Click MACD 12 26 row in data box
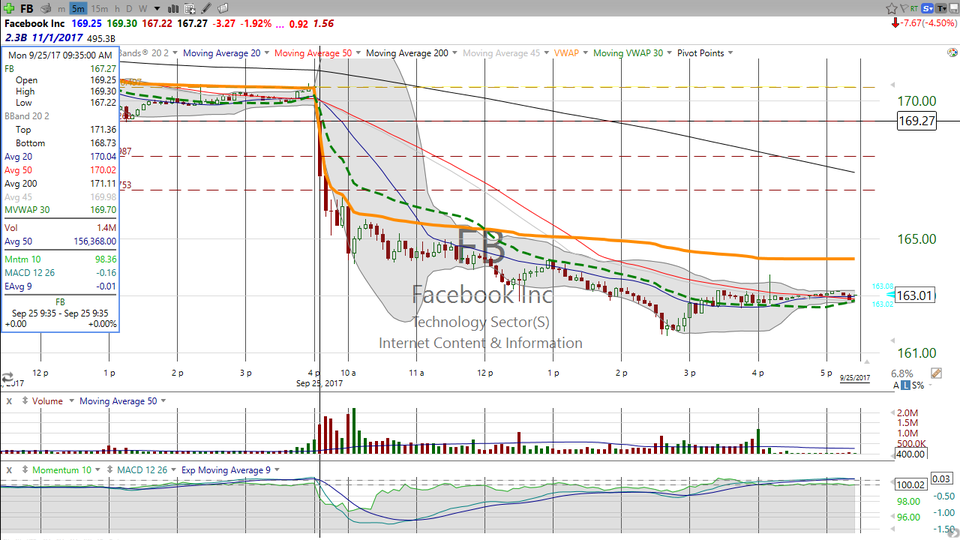 [60, 273]
